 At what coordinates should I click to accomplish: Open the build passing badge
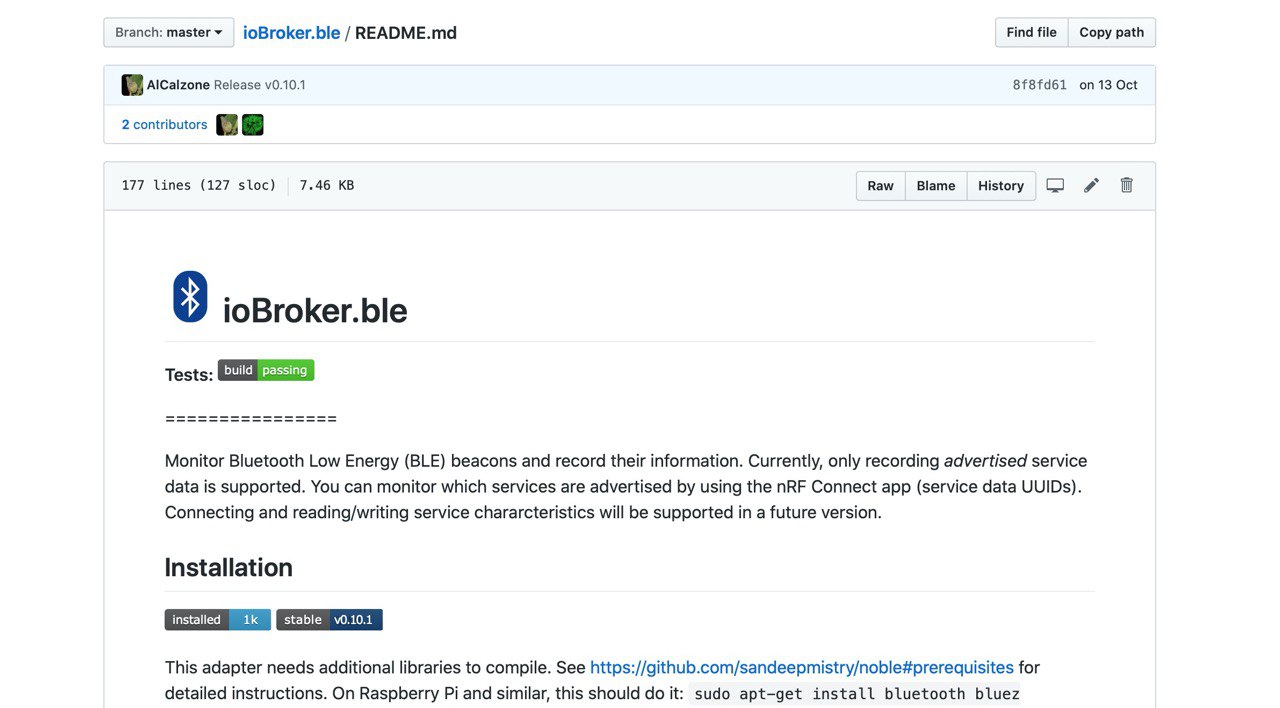(x=266, y=370)
